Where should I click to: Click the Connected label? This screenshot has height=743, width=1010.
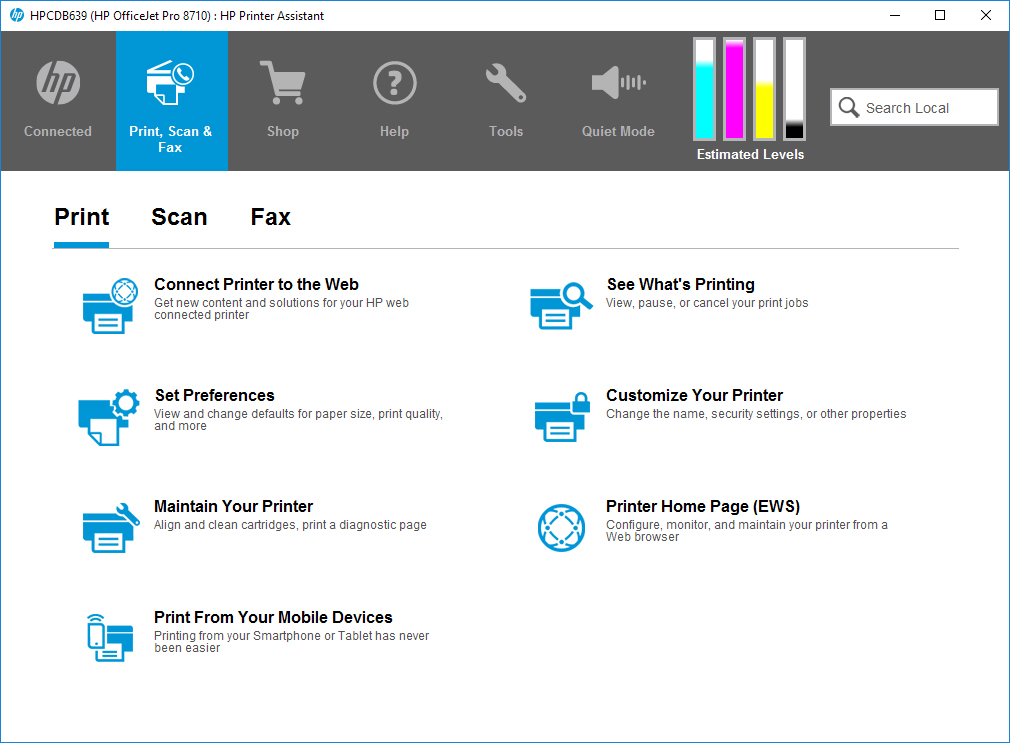pos(58,131)
